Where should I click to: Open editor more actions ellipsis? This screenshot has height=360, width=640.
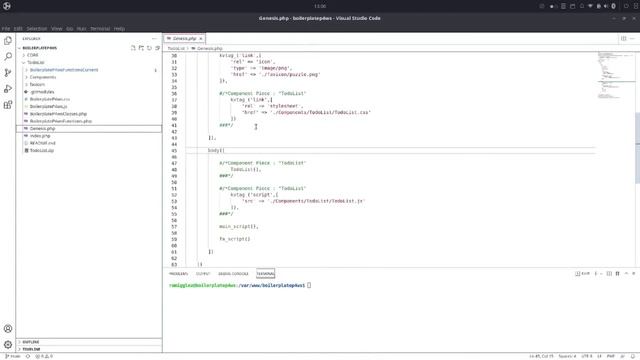pos(632,38)
